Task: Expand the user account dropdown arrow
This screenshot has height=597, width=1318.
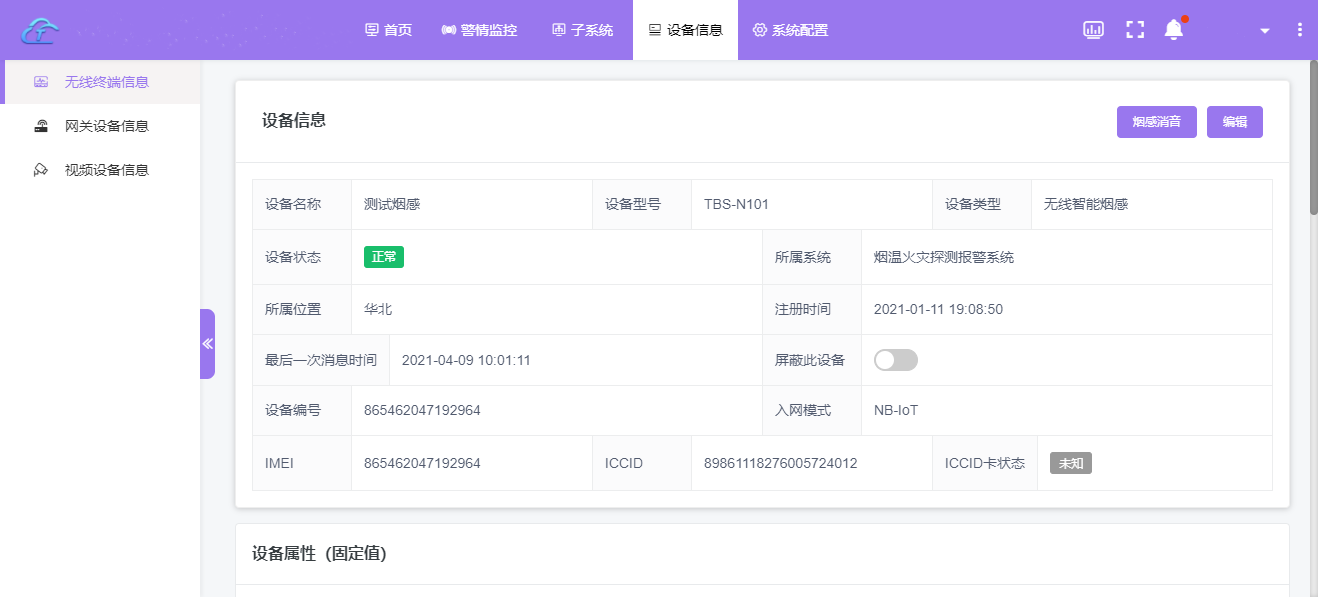Action: [1265, 31]
